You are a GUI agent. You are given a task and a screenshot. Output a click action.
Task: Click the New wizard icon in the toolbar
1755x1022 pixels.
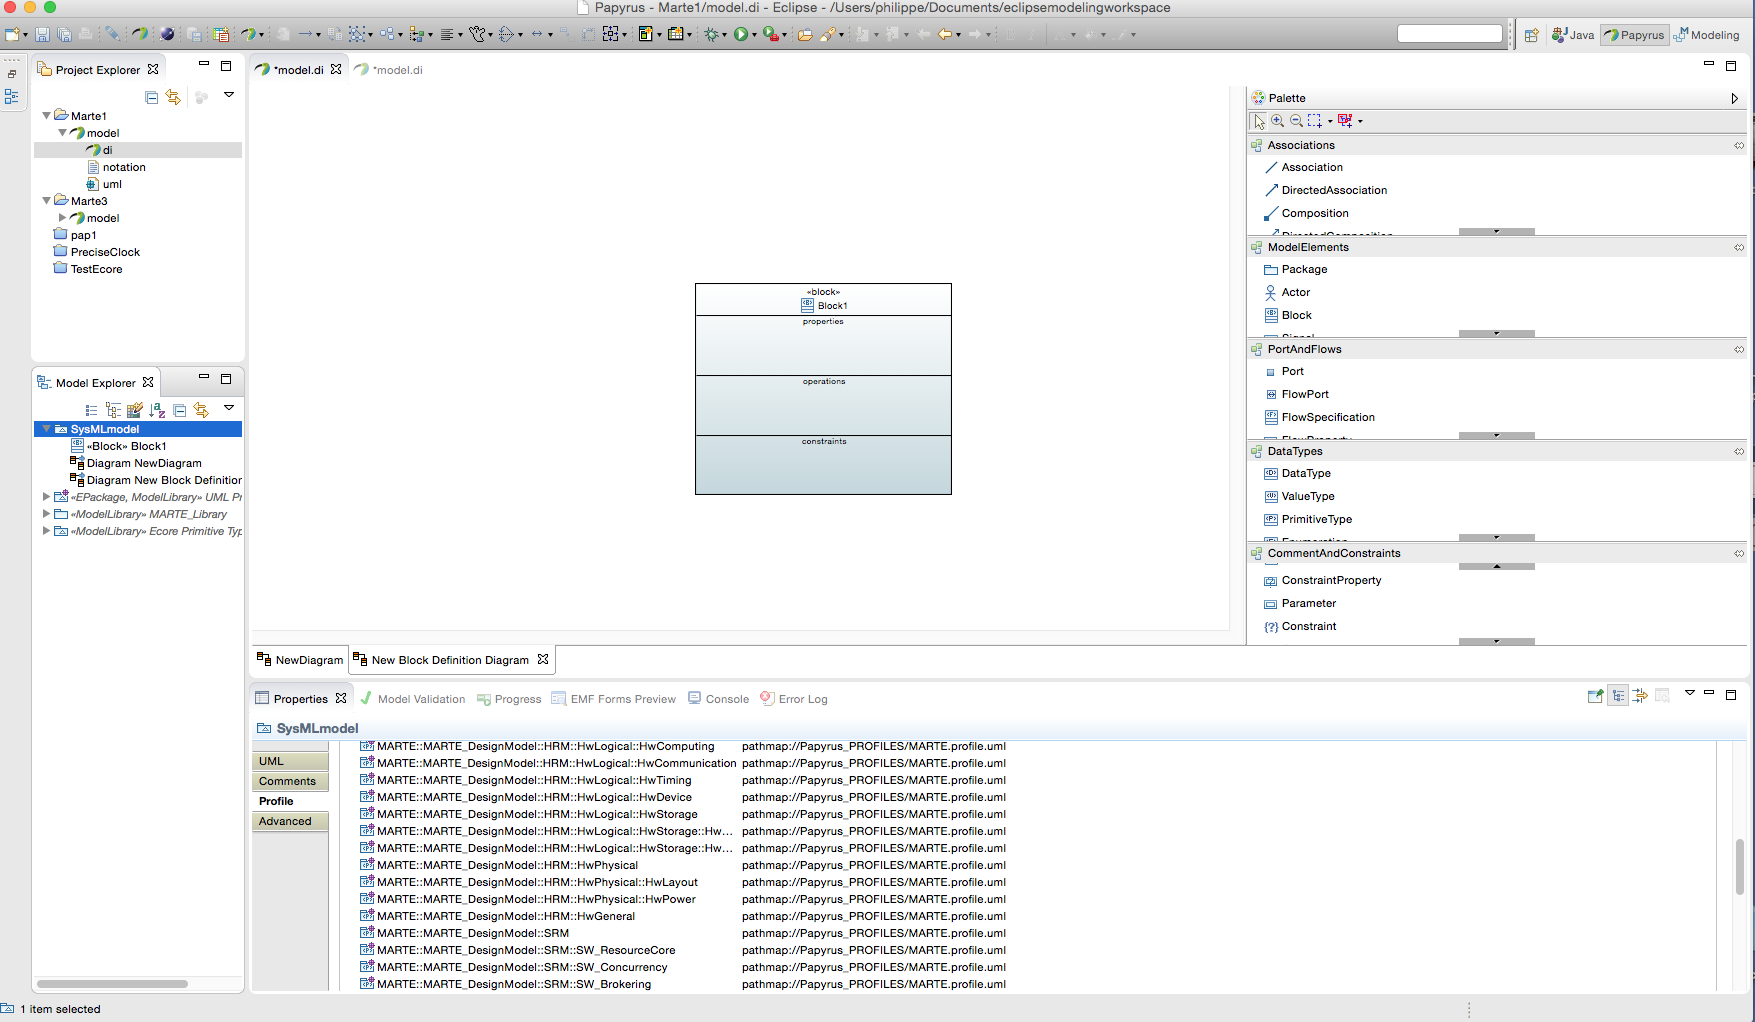point(12,34)
